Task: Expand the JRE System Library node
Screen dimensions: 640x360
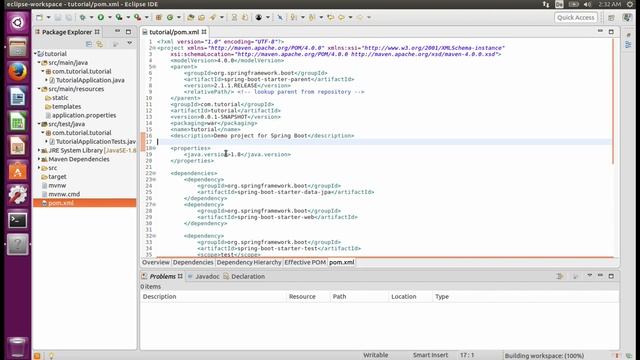Action: (39, 150)
